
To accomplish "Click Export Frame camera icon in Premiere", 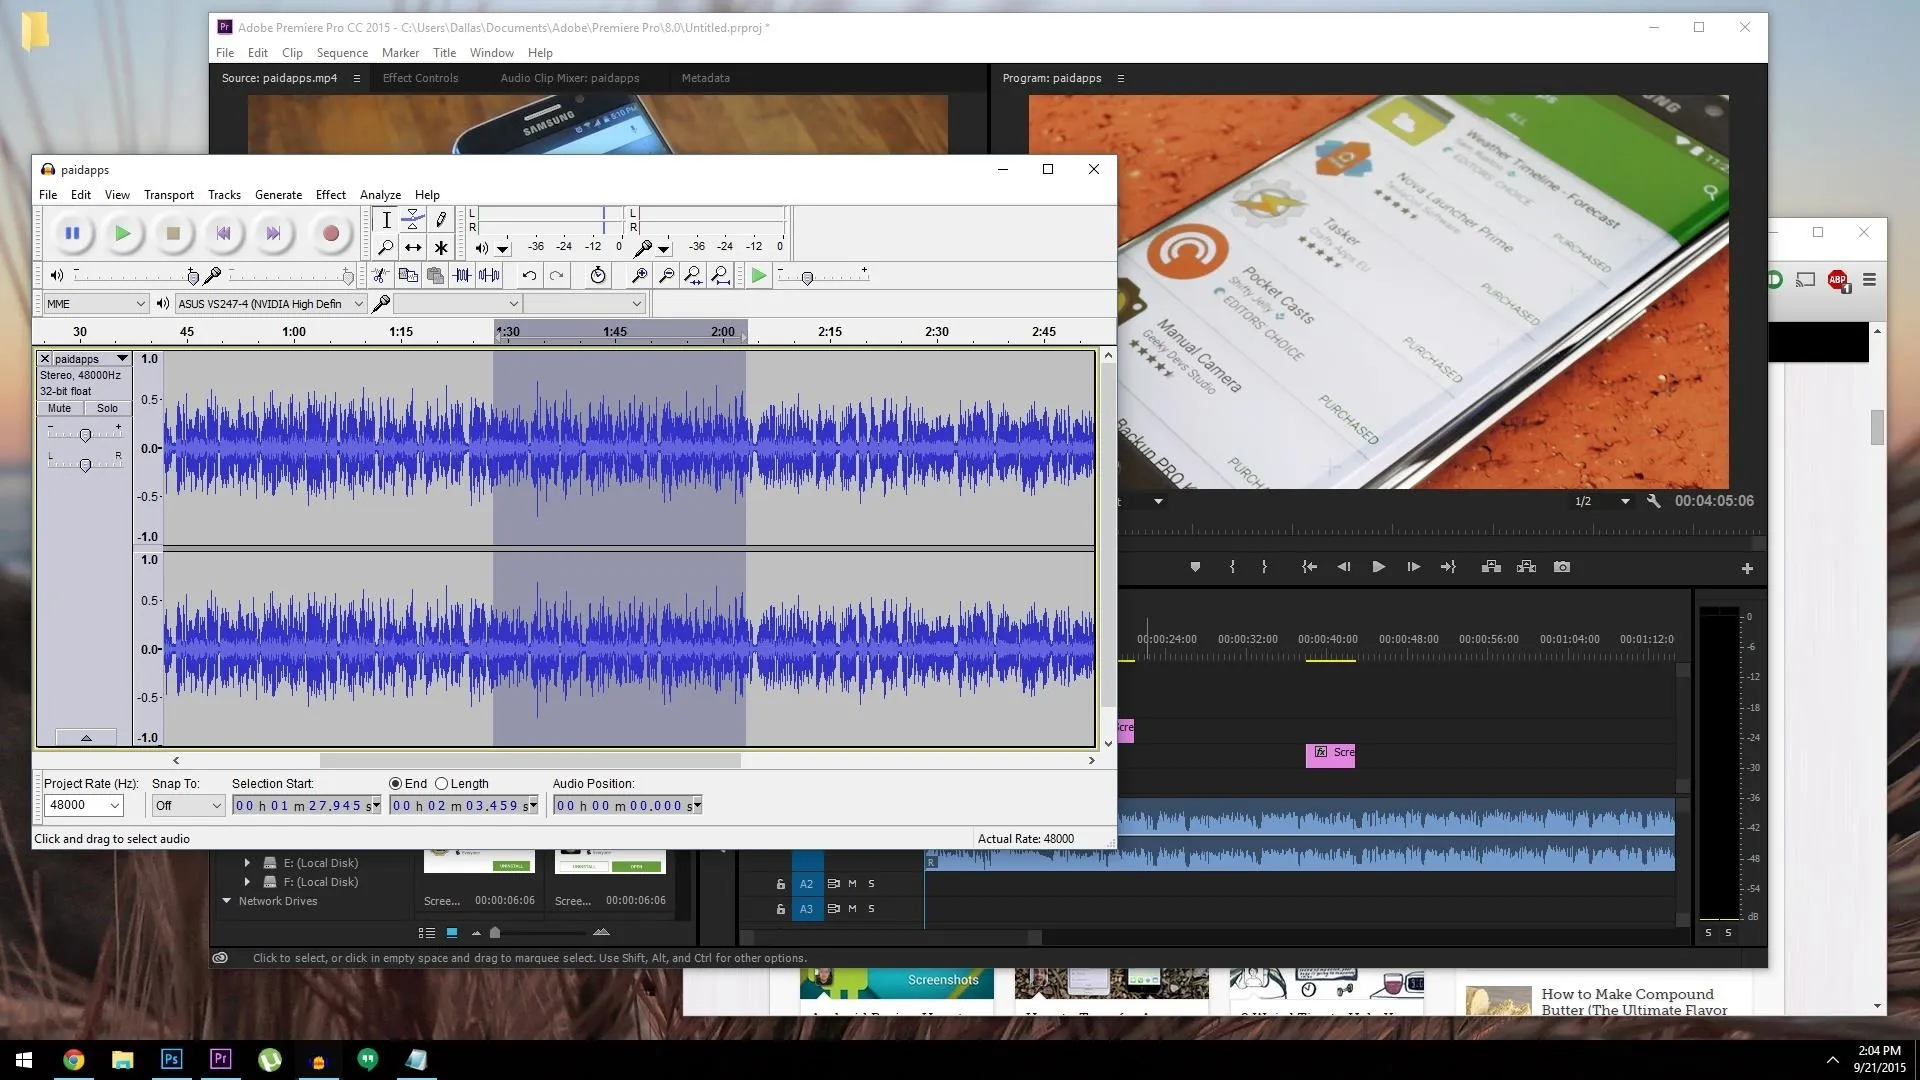I will click(1561, 567).
